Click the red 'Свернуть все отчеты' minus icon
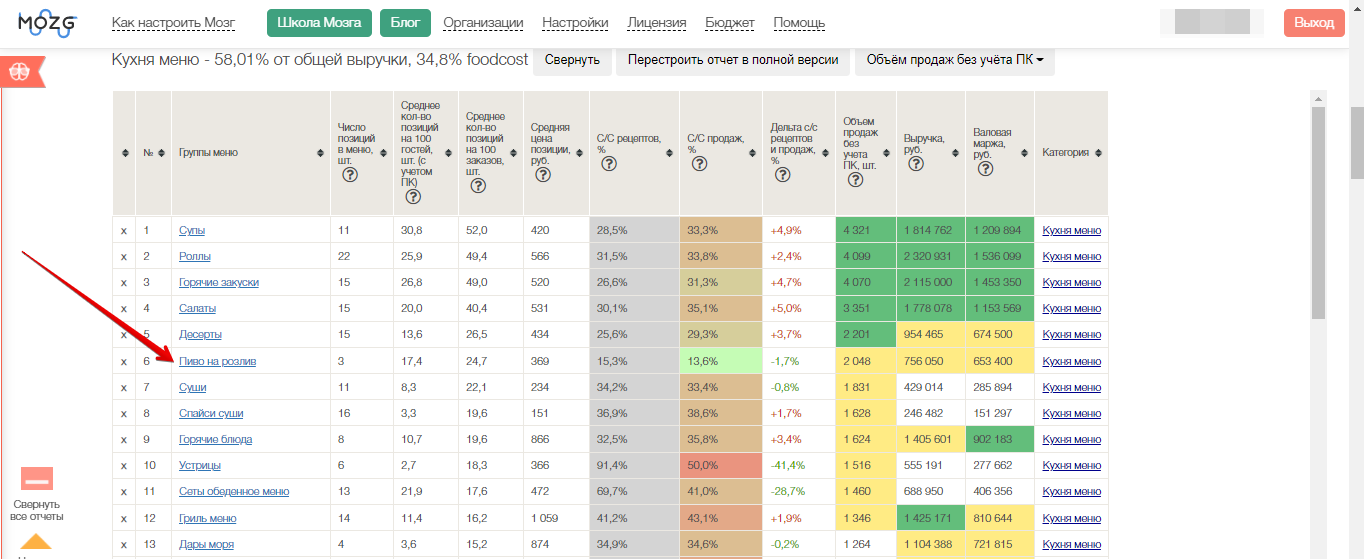Image resolution: width=1364 pixels, height=559 pixels. pyautogui.click(x=37, y=479)
